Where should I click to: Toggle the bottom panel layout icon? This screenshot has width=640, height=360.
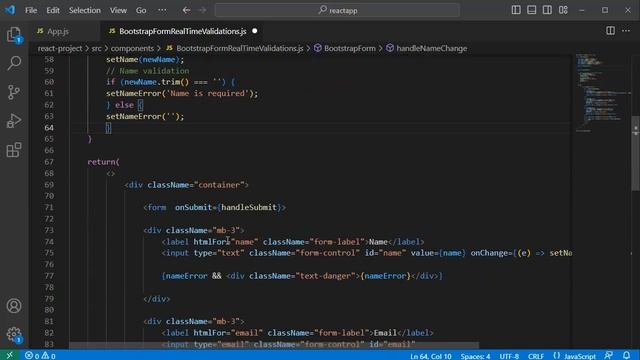coord(531,10)
